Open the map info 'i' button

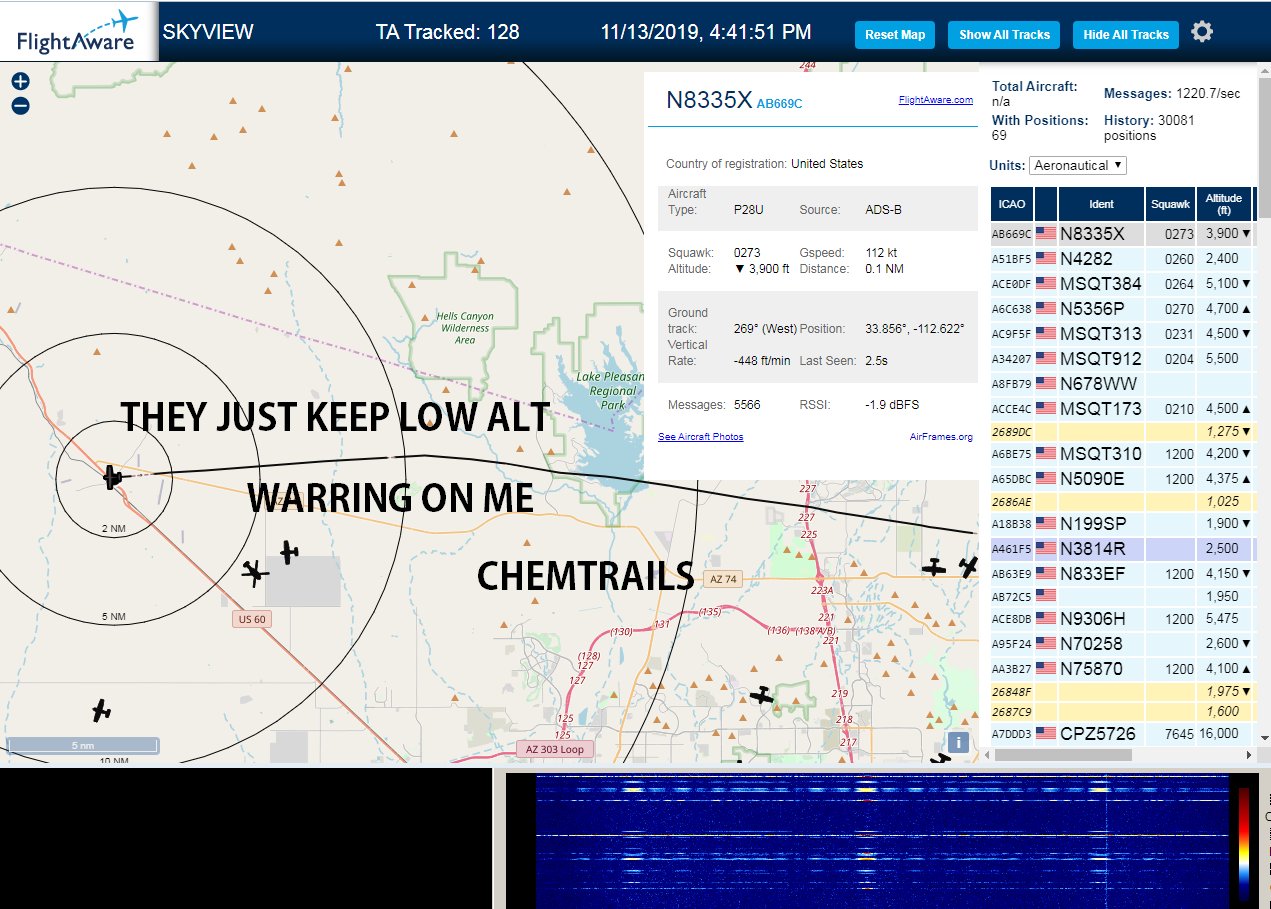(958, 742)
